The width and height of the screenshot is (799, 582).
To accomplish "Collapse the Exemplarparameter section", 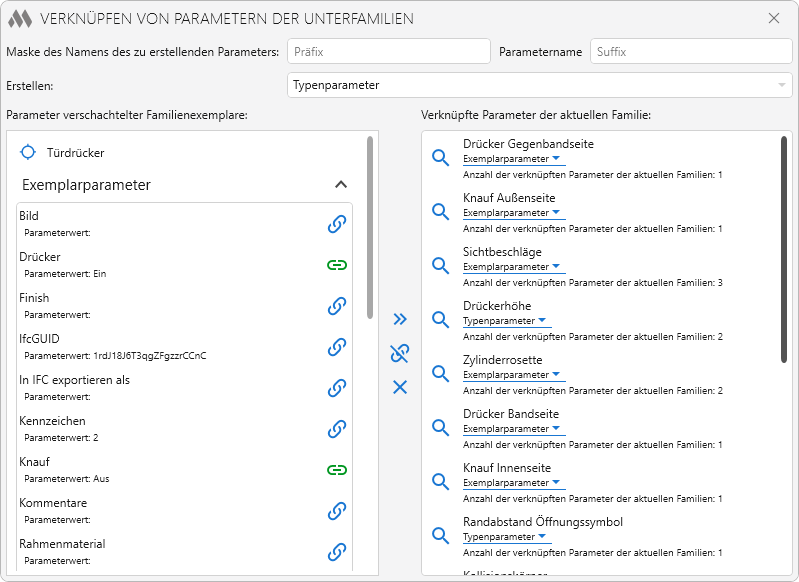I will 341,185.
